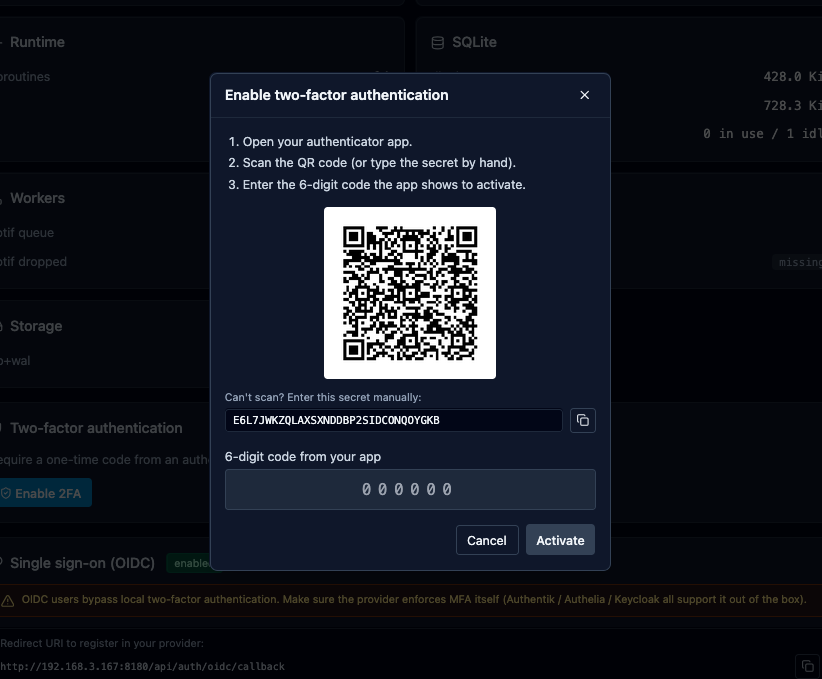
Task: Click the 'missing' status badge
Action: (x=798, y=262)
